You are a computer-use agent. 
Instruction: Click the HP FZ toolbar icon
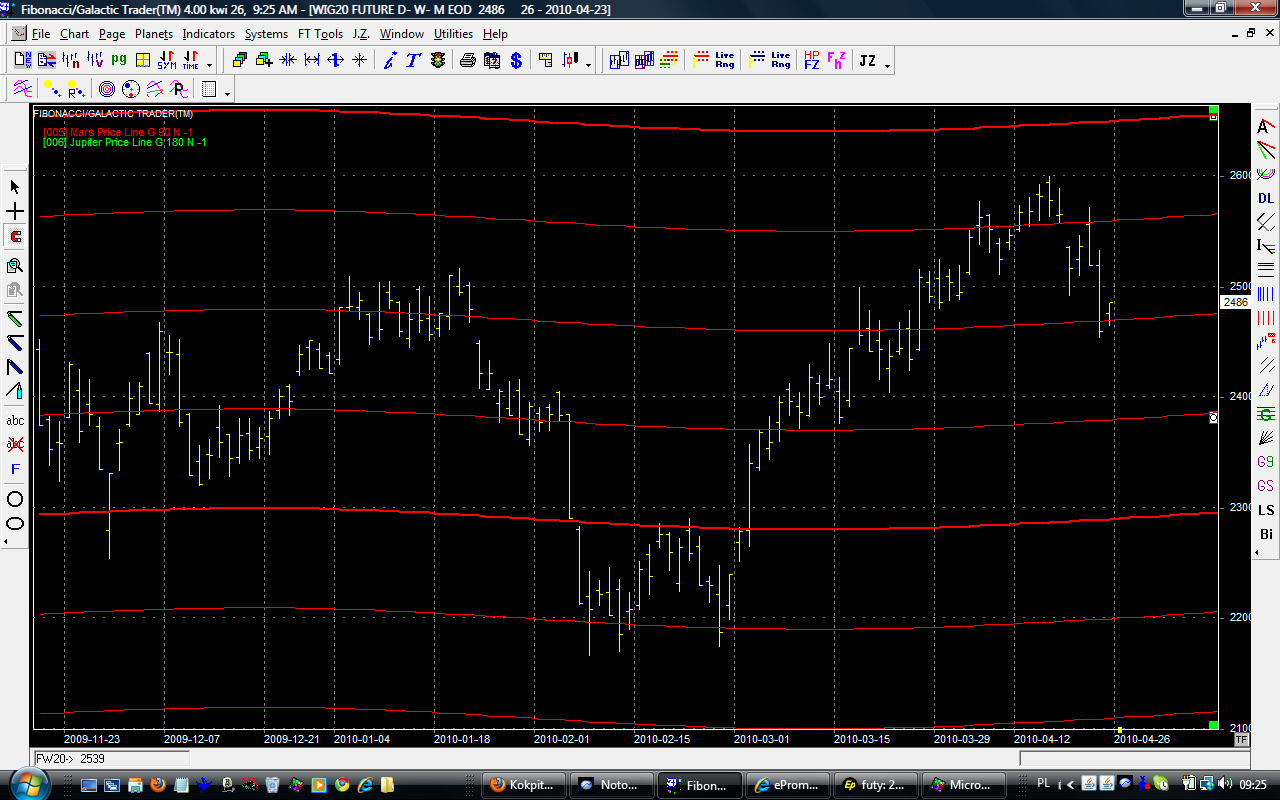pyautogui.click(x=811, y=60)
